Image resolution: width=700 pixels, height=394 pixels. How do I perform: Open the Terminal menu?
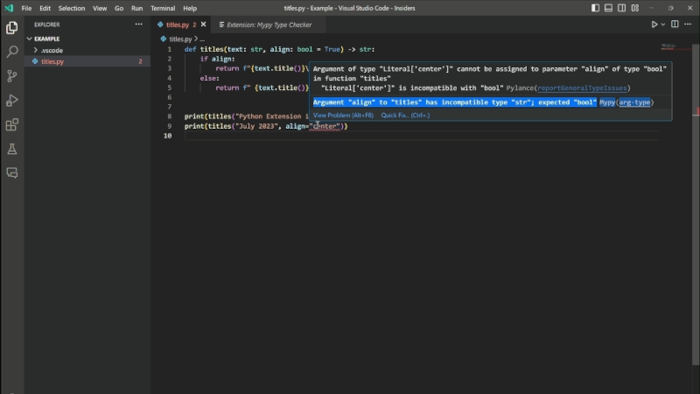(x=162, y=8)
